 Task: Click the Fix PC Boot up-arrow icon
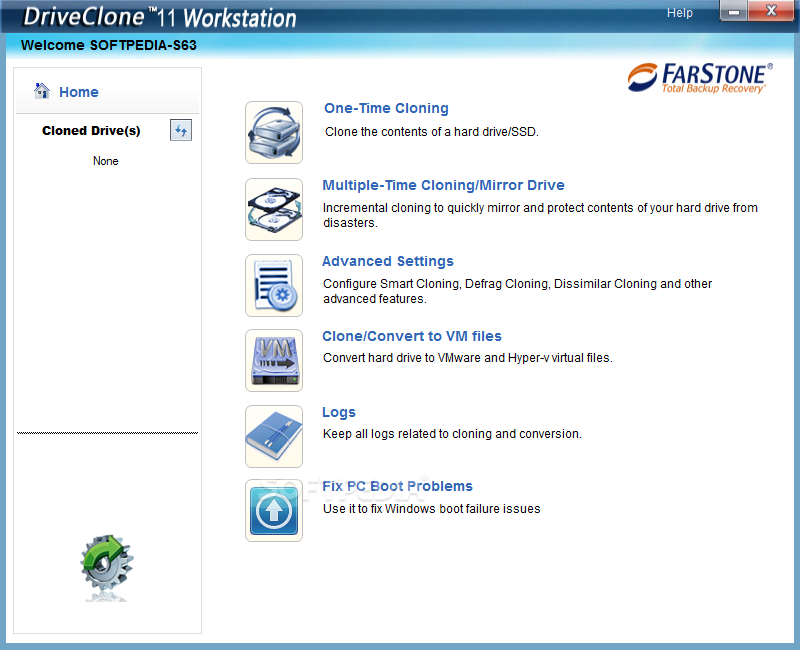tap(274, 510)
